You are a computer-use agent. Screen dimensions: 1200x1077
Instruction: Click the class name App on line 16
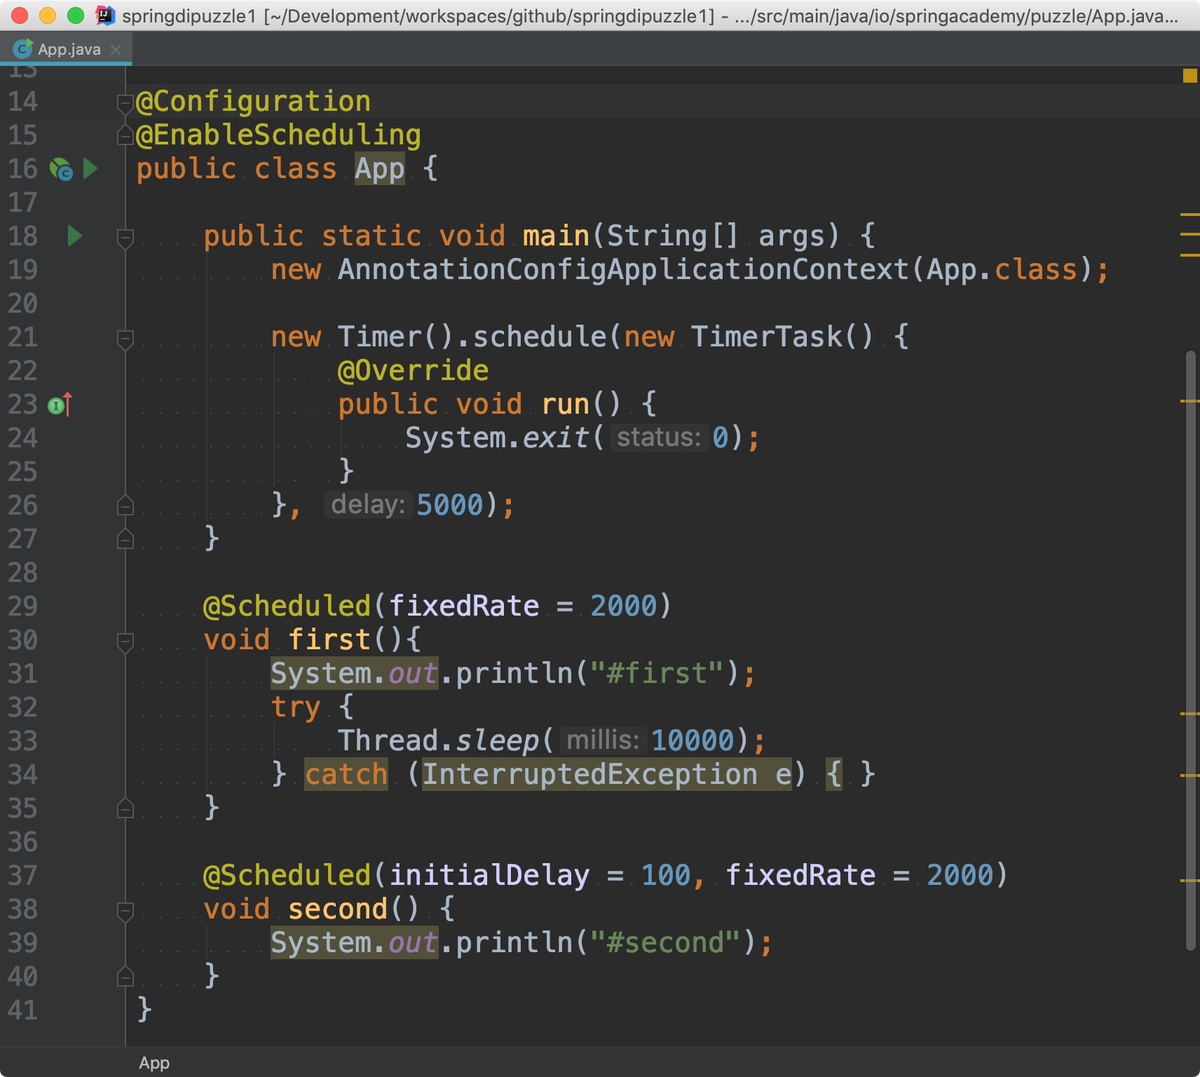379,168
